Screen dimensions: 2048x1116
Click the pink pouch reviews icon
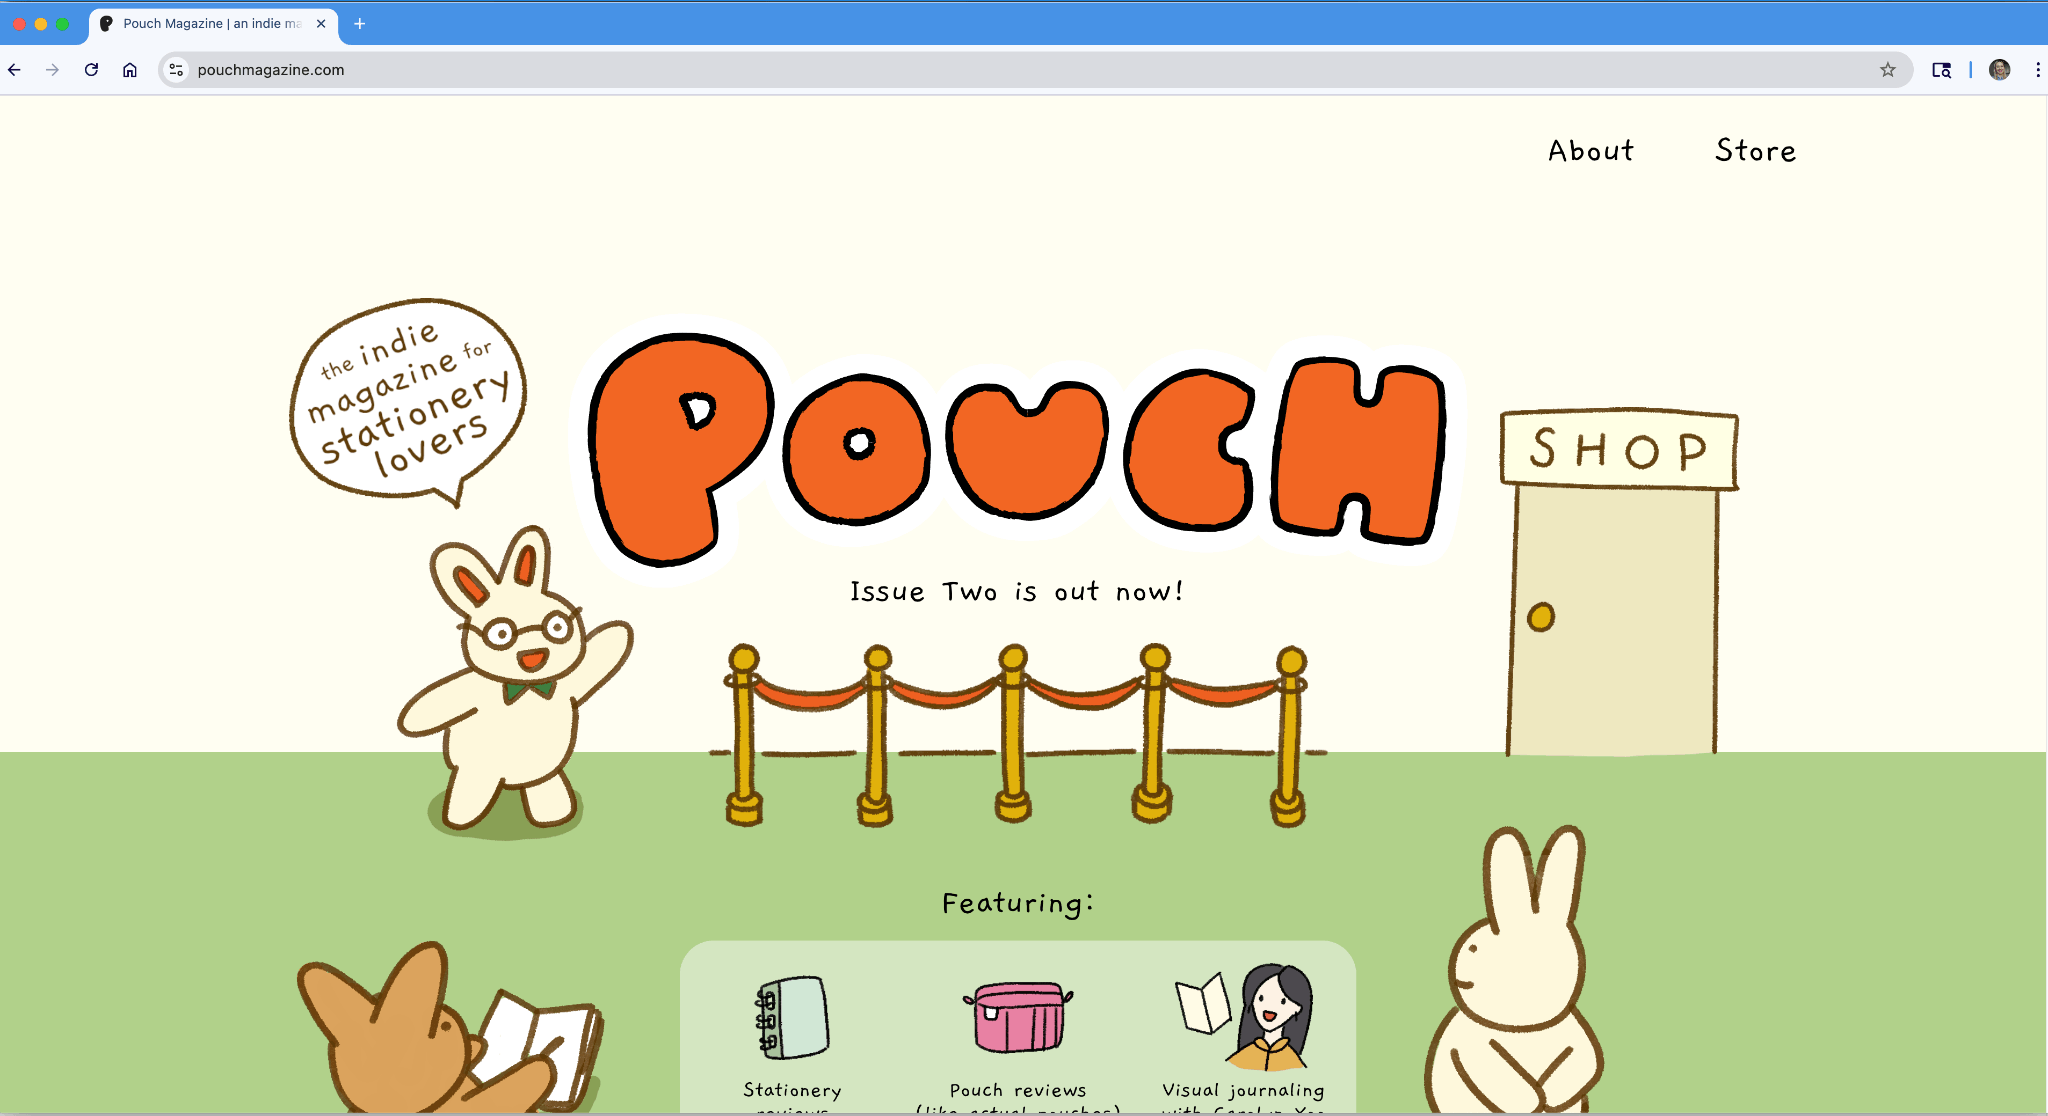click(1018, 1017)
